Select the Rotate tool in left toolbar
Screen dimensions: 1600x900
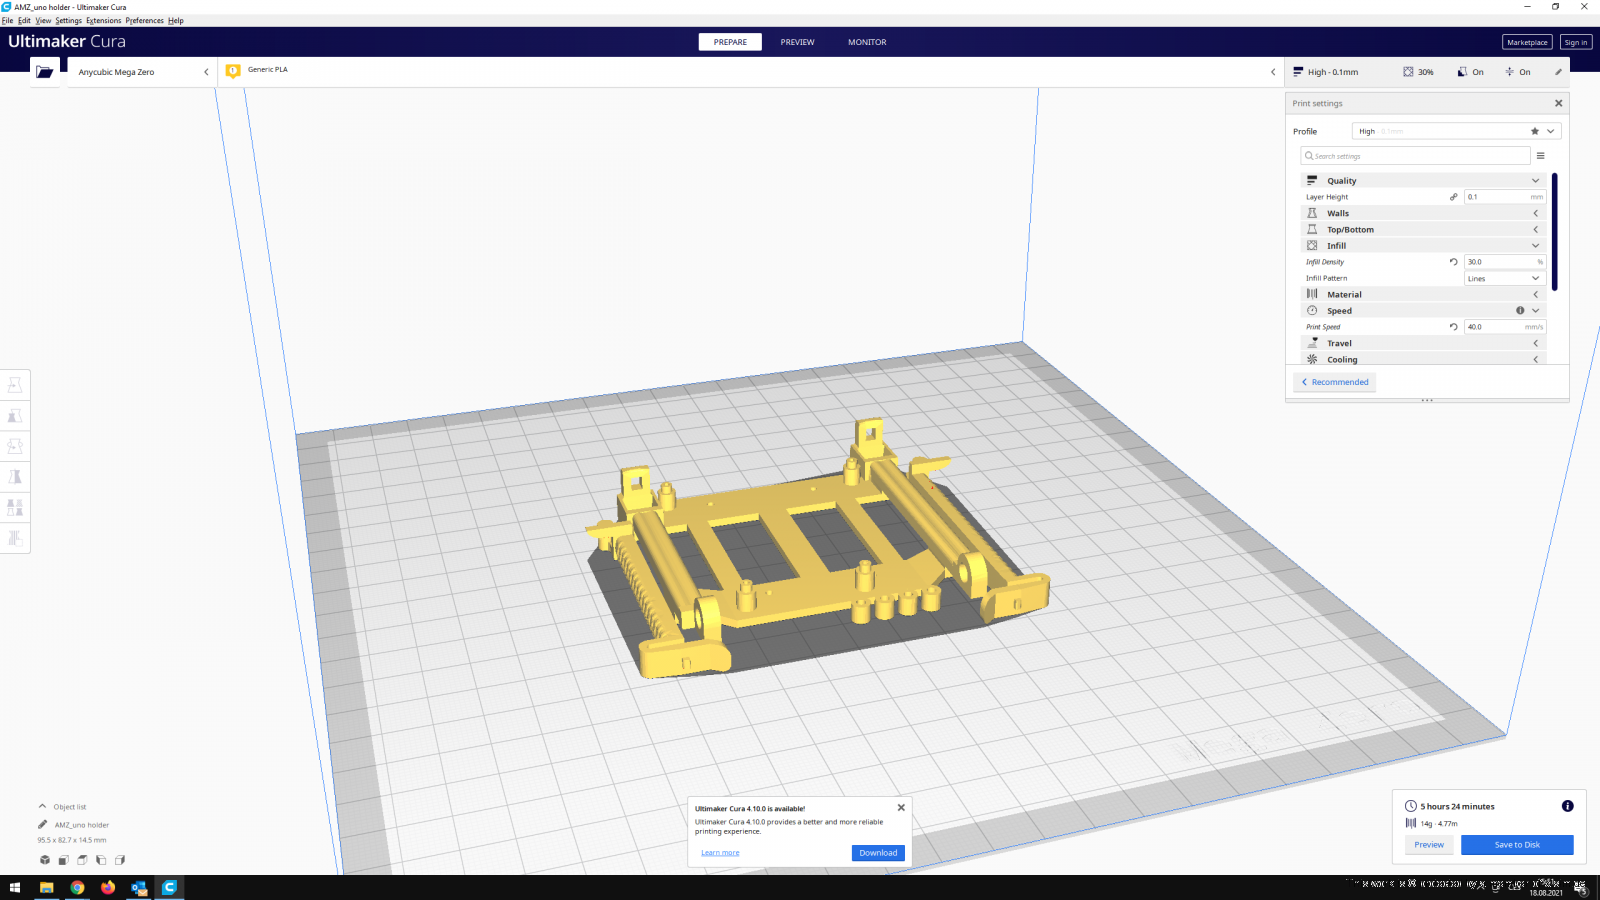click(15, 446)
